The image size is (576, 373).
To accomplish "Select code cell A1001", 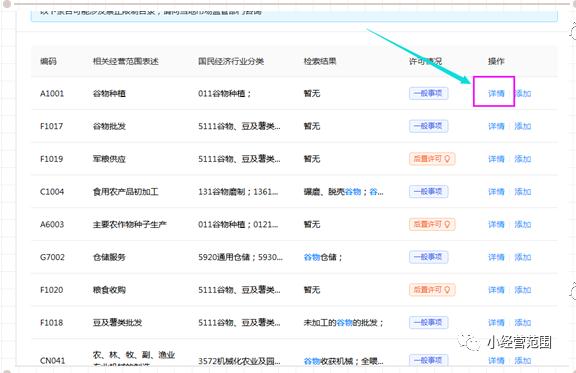I will click(52, 93).
